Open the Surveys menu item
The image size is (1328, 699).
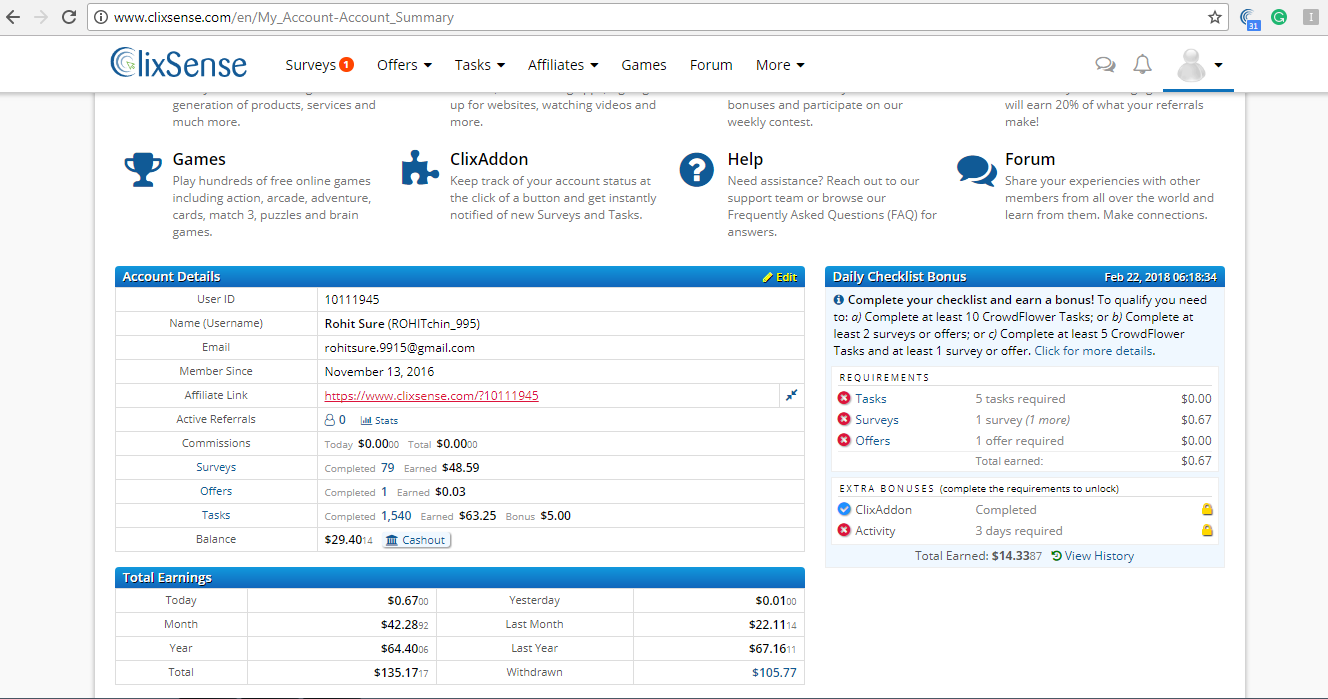click(318, 65)
